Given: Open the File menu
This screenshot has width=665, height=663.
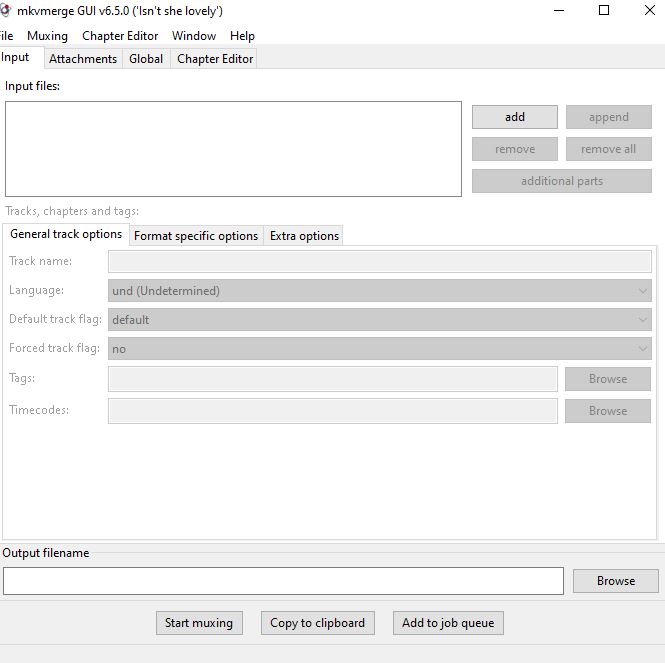Looking at the screenshot, I should 7,36.
